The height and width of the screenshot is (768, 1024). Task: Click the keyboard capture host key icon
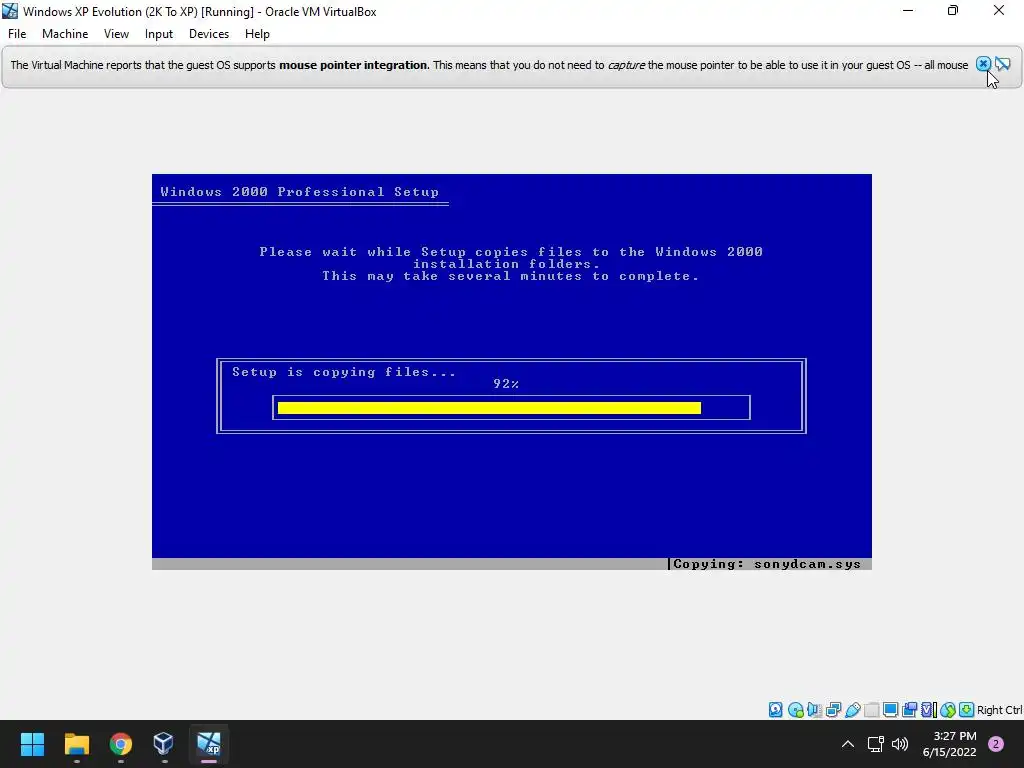point(967,710)
